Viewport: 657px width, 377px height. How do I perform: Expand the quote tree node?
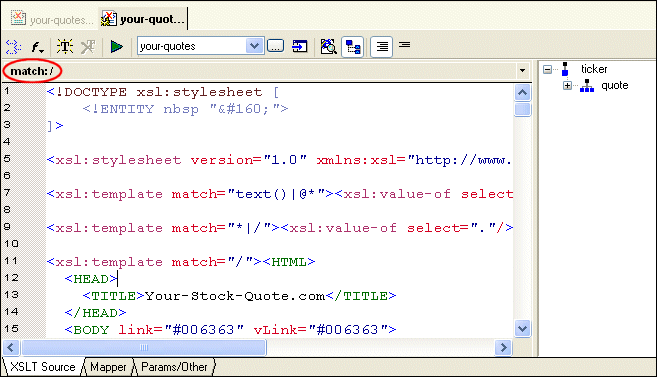pos(567,85)
